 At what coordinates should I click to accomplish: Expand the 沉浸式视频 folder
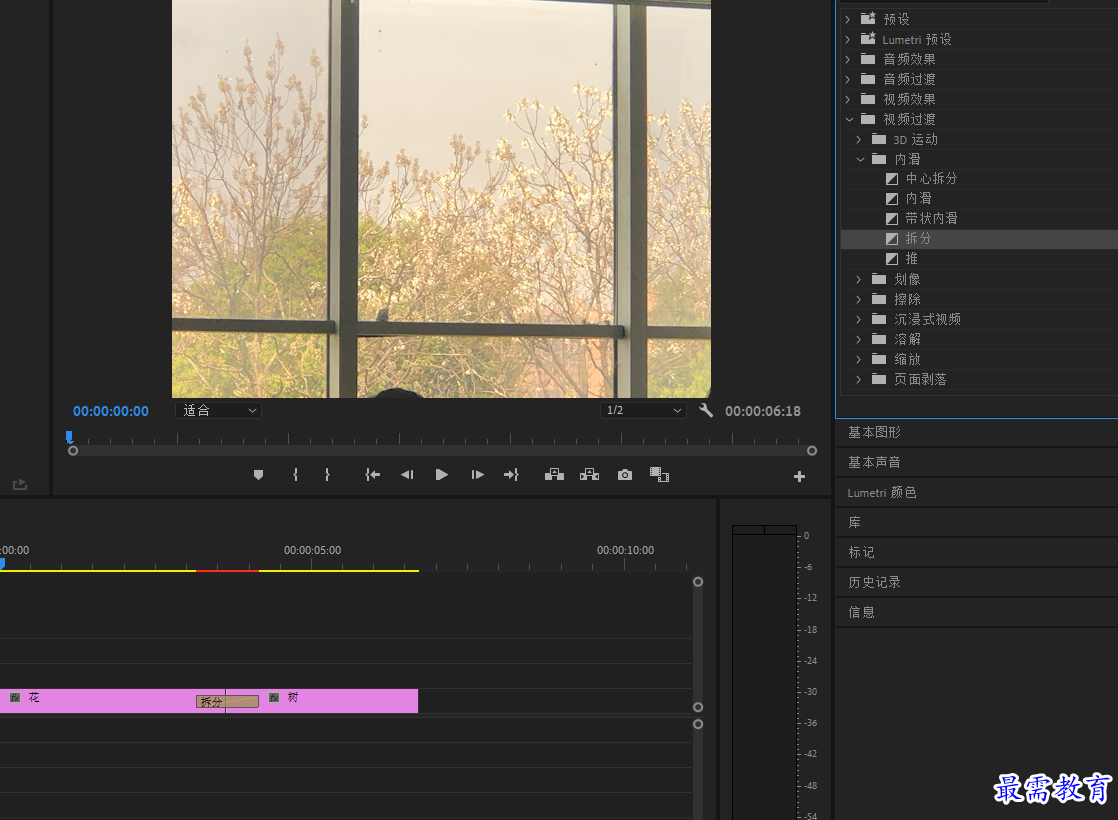click(858, 319)
